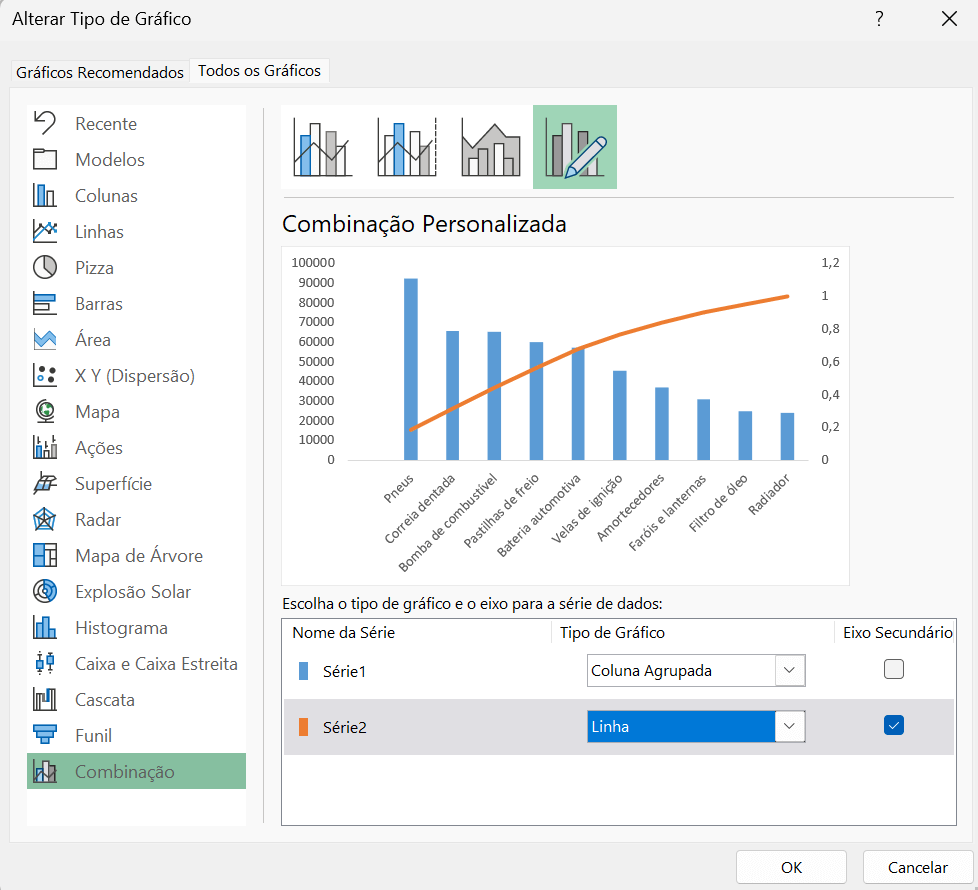This screenshot has height=890, width=978.
Task: Select the Série1 row label
Action: (x=344, y=671)
